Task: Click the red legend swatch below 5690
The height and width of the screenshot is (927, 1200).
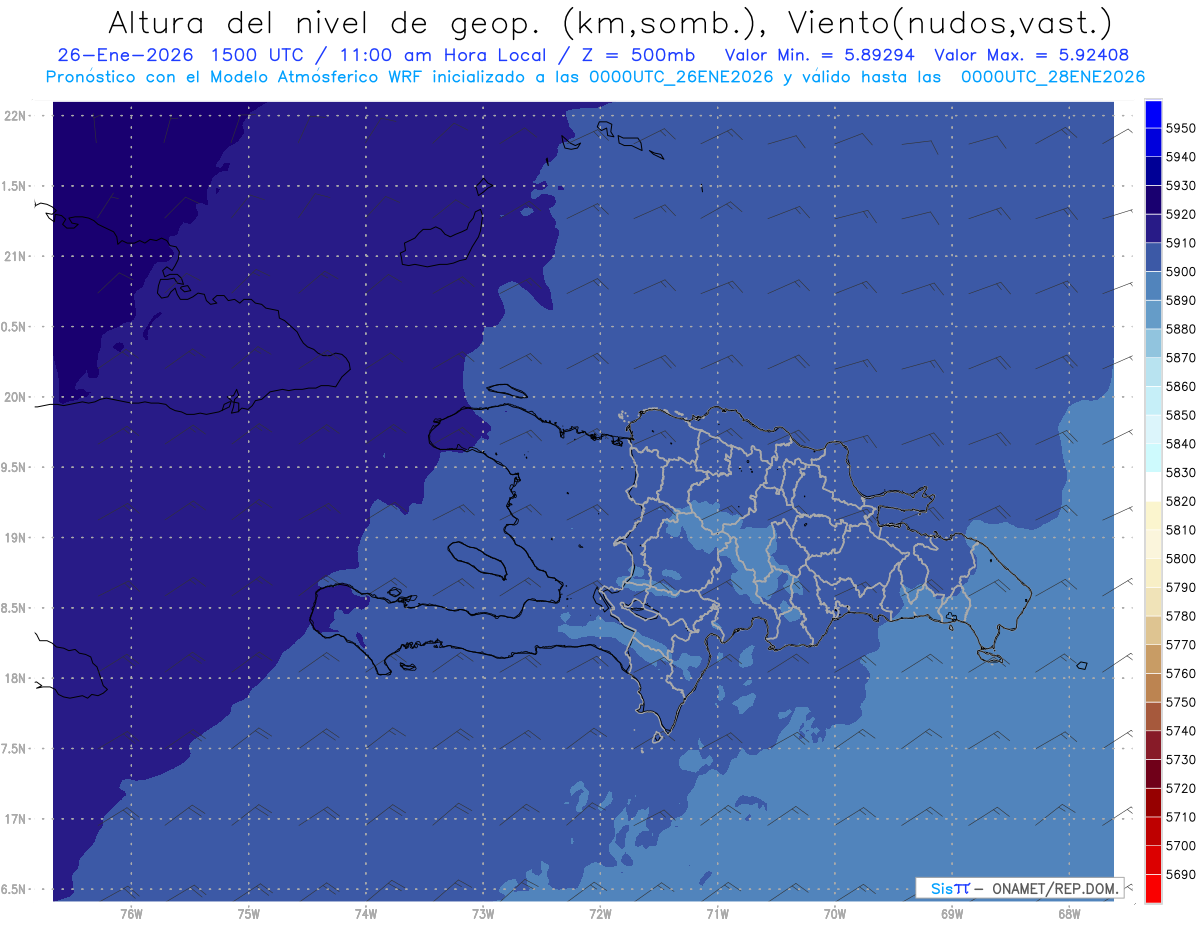Action: 1153,888
